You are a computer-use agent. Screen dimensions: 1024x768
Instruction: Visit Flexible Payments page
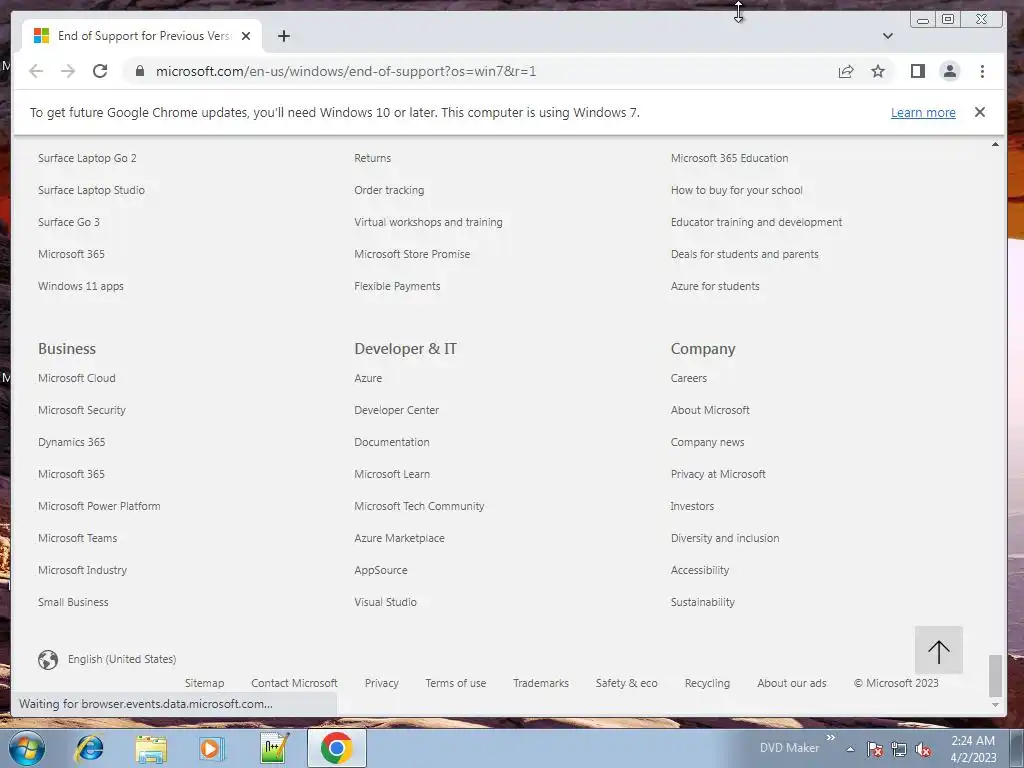(397, 286)
